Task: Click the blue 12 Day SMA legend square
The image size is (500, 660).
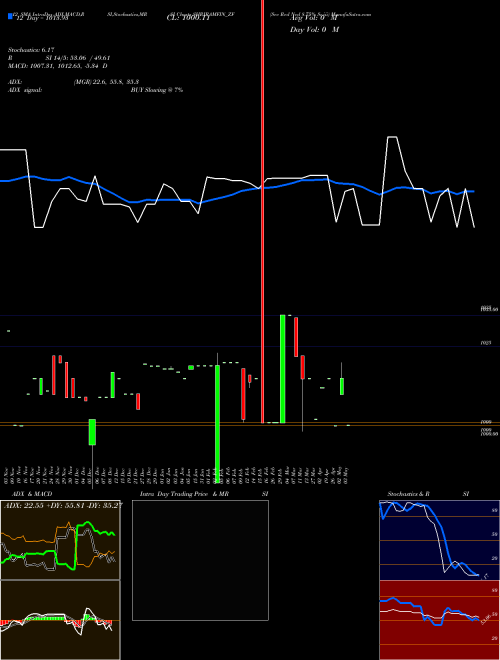Action: pyautogui.click(x=10, y=16)
